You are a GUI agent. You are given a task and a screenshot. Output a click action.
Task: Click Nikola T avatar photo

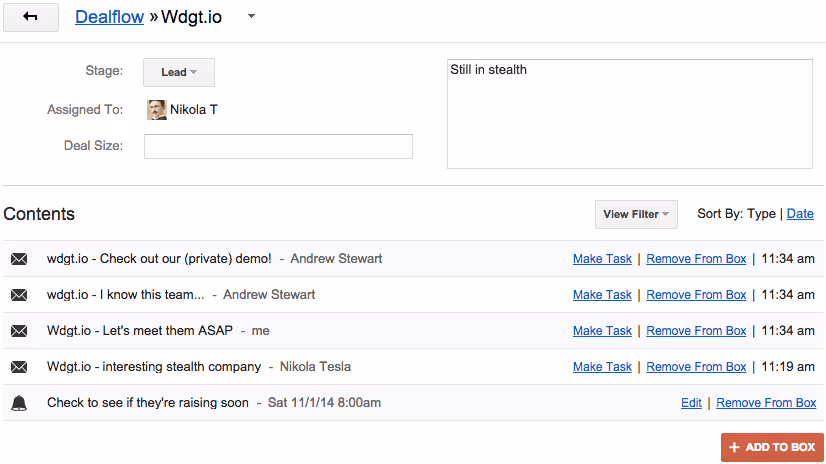(x=157, y=110)
